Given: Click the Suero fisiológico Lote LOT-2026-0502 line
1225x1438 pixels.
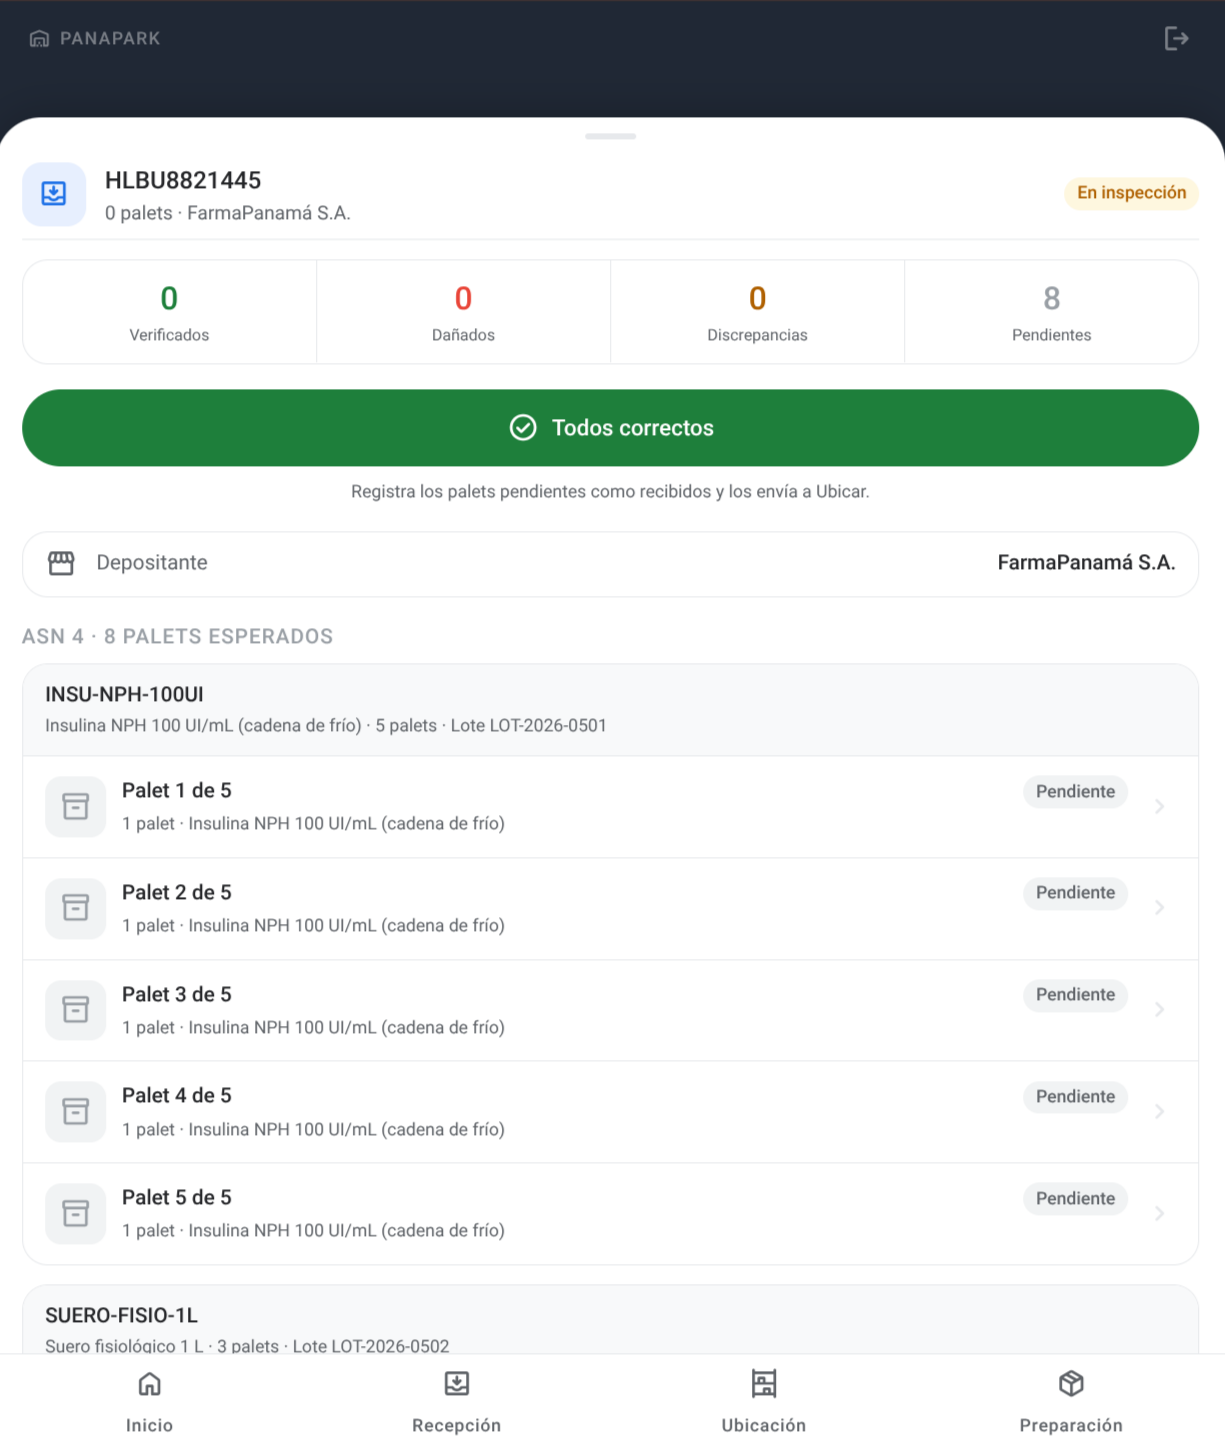Looking at the screenshot, I should pos(247,1346).
